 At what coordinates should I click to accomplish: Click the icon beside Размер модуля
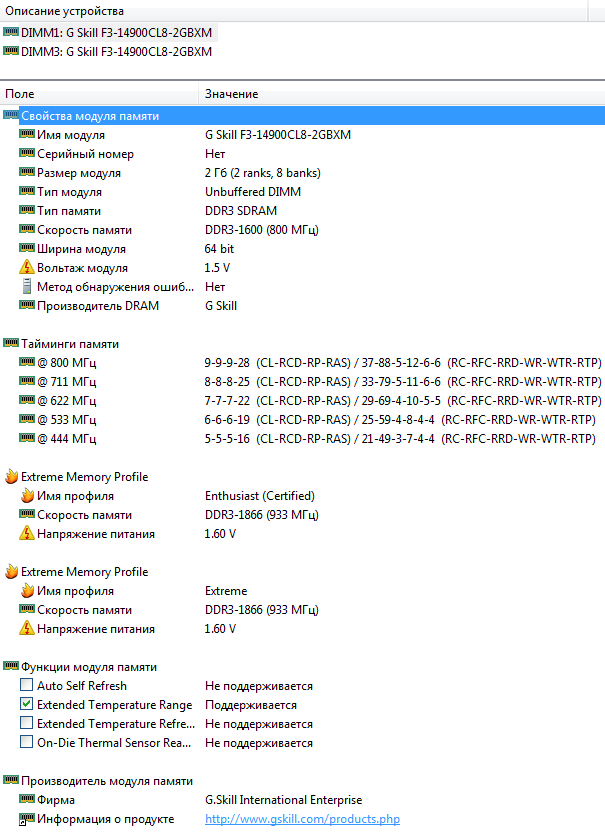[27, 172]
